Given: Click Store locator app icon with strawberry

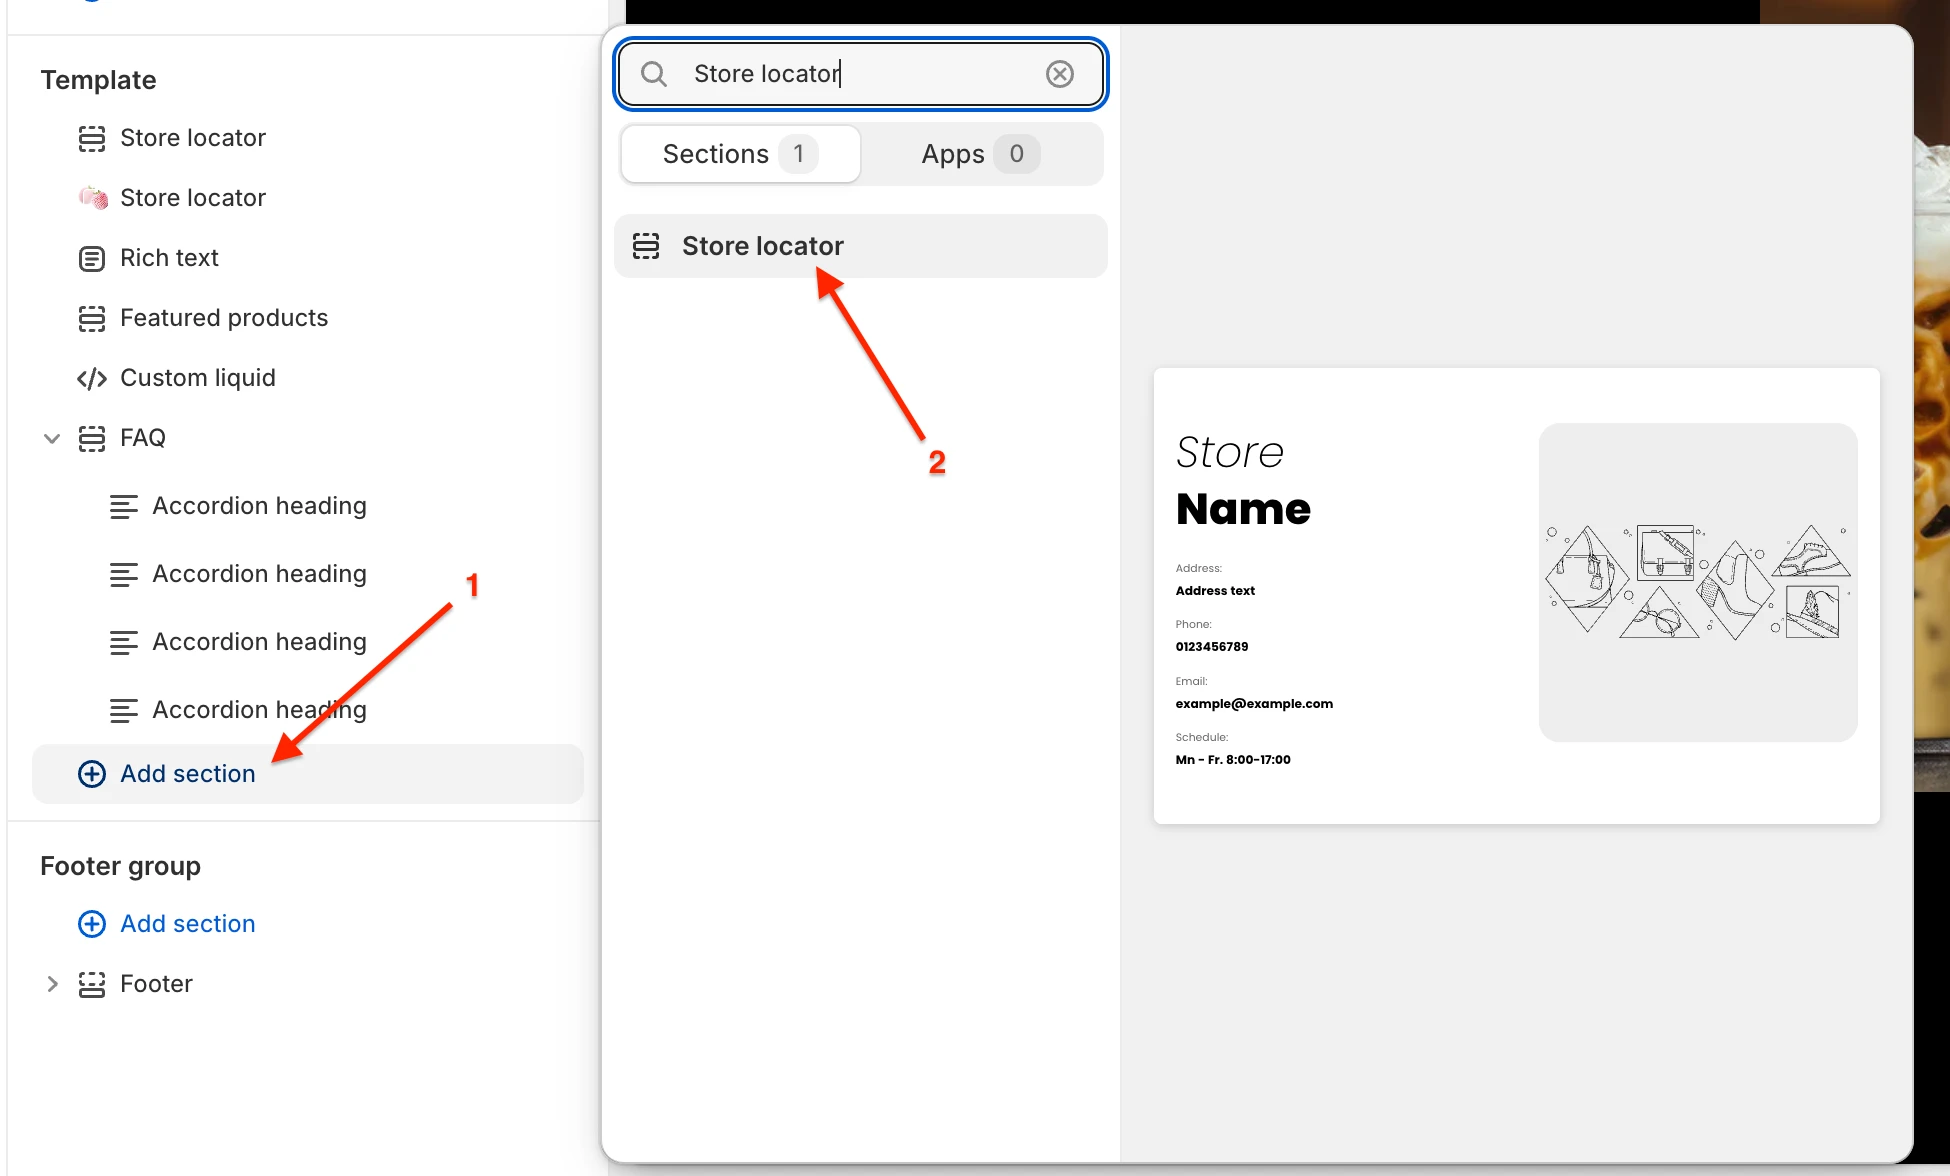Looking at the screenshot, I should click(x=93, y=198).
